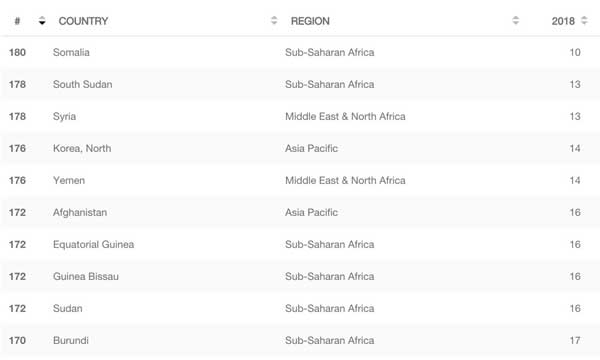The height and width of the screenshot is (360, 600).
Task: Click sort arrows beside COUNTRY column
Action: [274, 20]
